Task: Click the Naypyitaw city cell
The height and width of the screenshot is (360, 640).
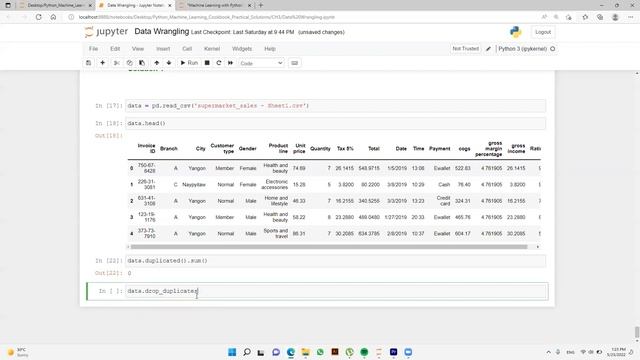Action: coord(194,185)
